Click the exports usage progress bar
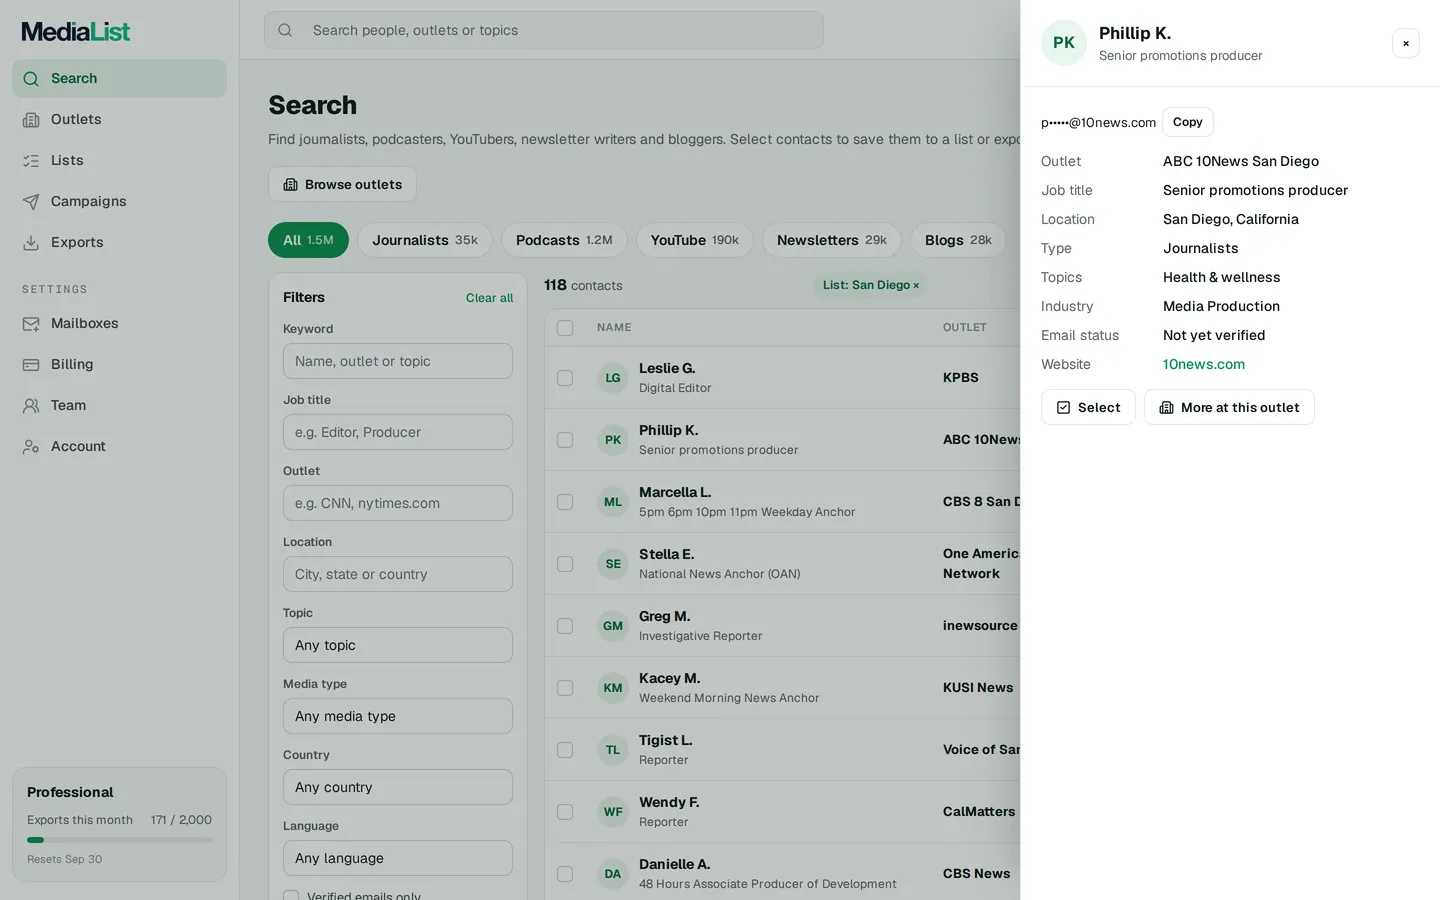This screenshot has width=1440, height=900. [x=119, y=840]
